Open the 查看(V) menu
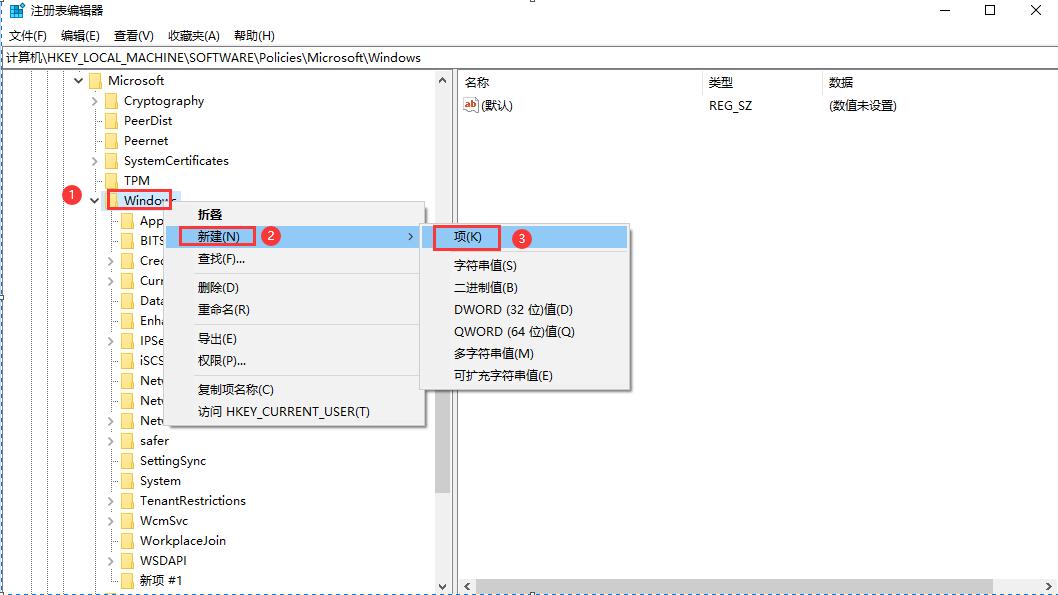This screenshot has width=1058, height=595. [x=135, y=35]
